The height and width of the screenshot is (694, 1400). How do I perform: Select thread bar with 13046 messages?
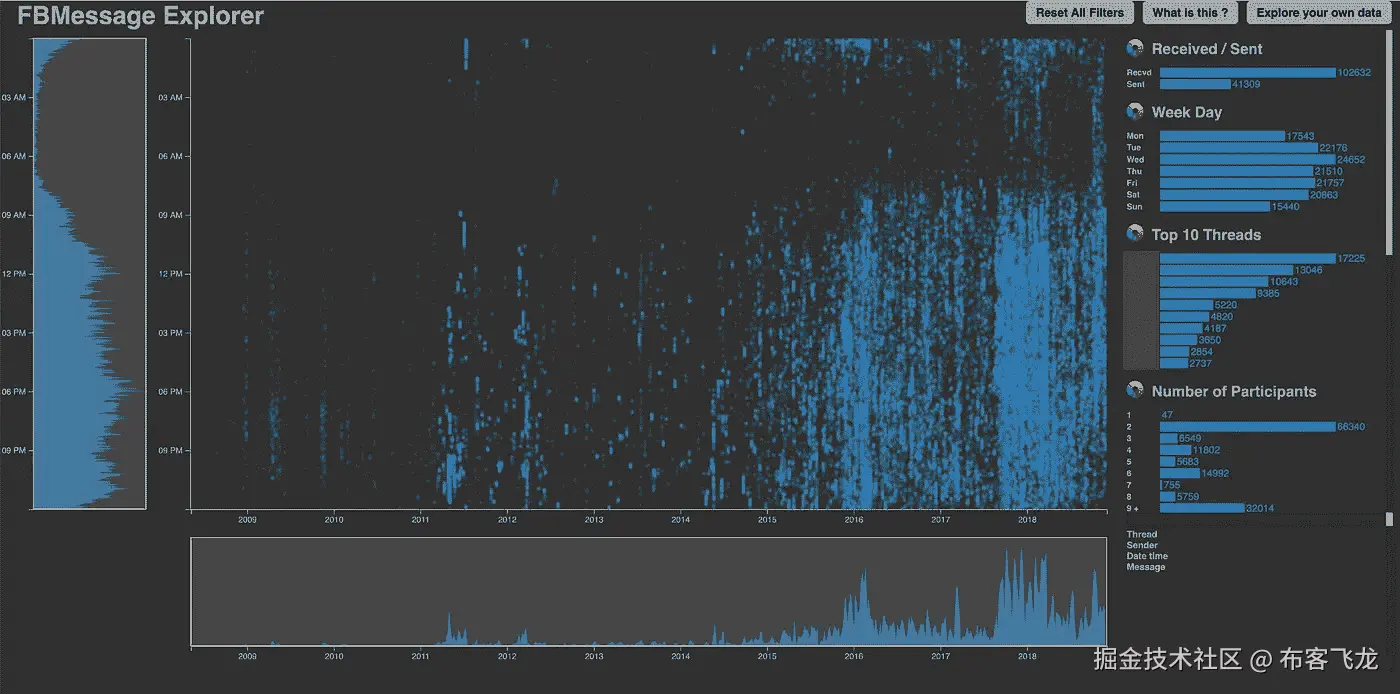pos(1226,270)
